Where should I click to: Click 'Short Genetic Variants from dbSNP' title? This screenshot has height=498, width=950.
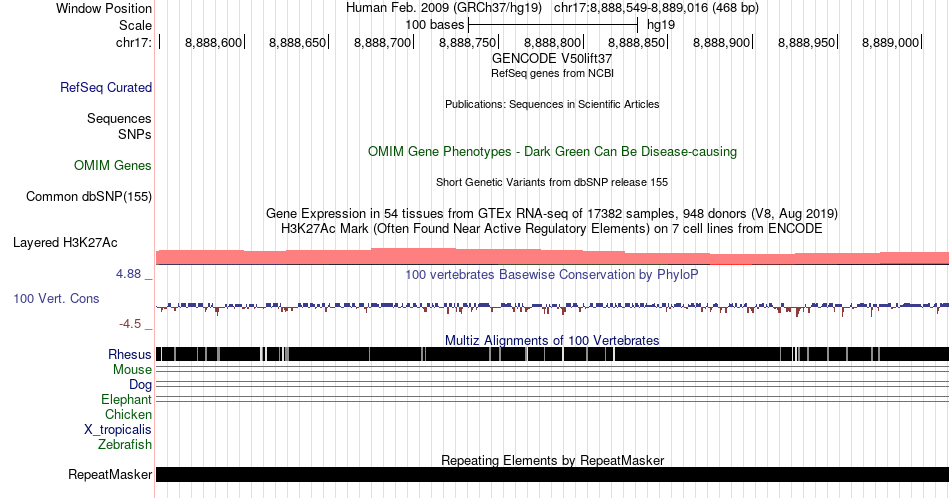[x=552, y=182]
